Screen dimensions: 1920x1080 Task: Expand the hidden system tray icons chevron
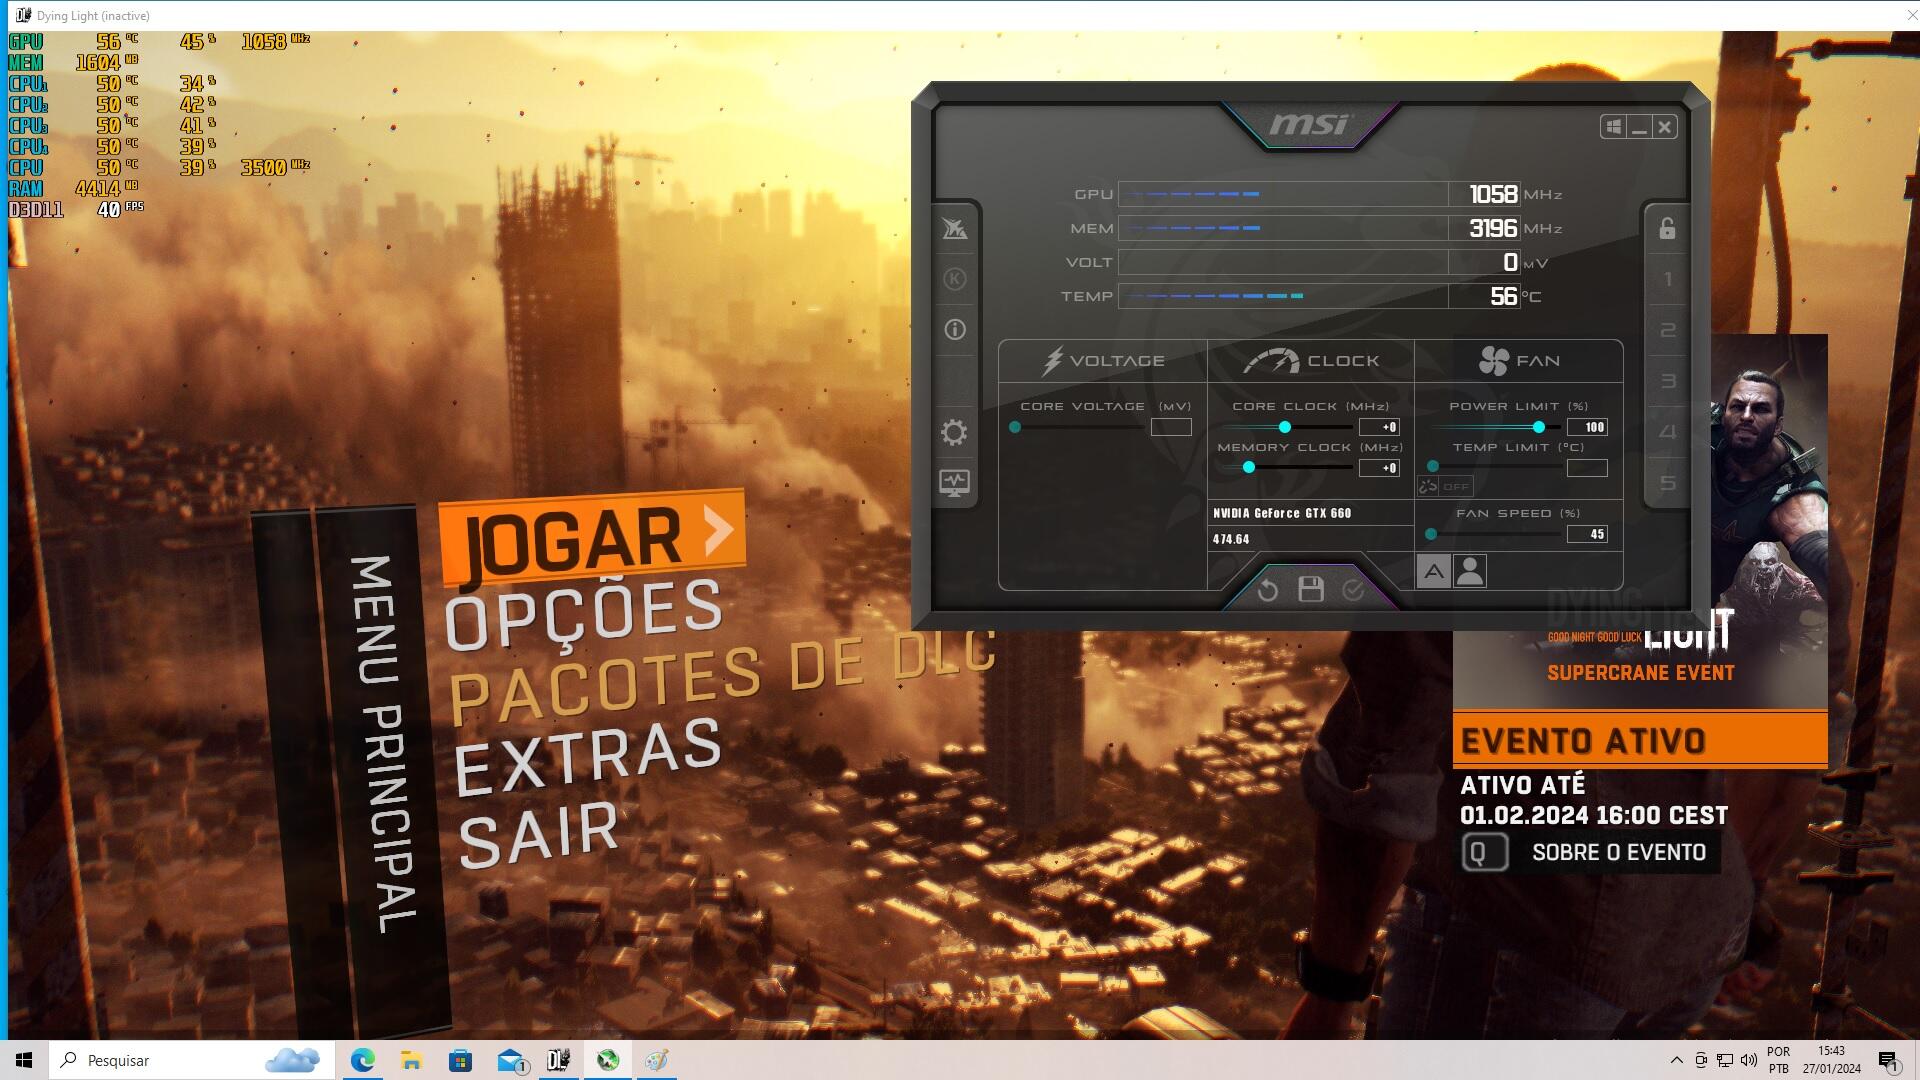[1676, 1060]
